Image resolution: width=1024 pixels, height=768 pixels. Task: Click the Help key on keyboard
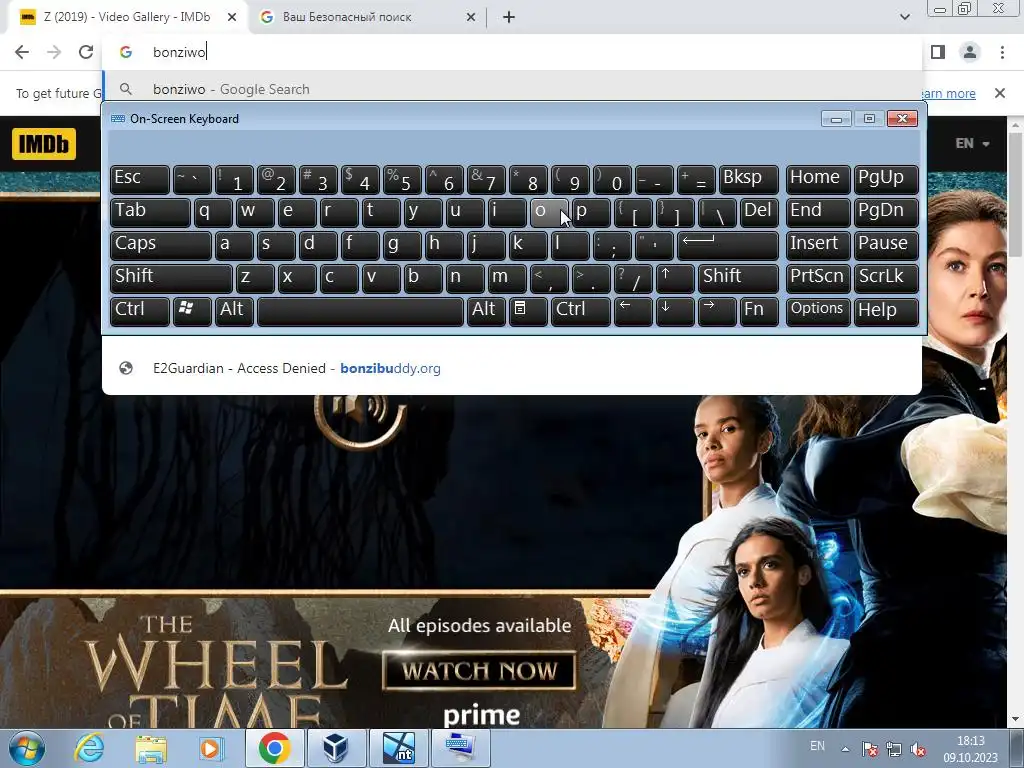(x=886, y=311)
